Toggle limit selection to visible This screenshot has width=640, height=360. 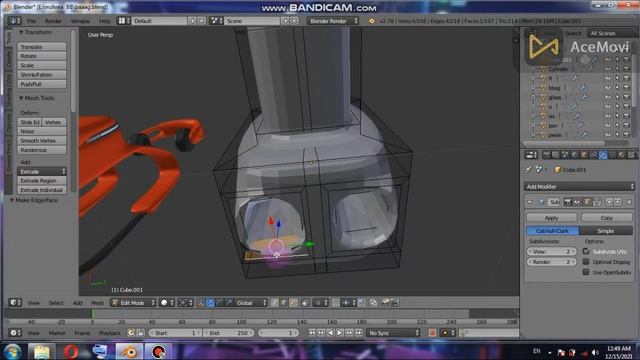305,302
